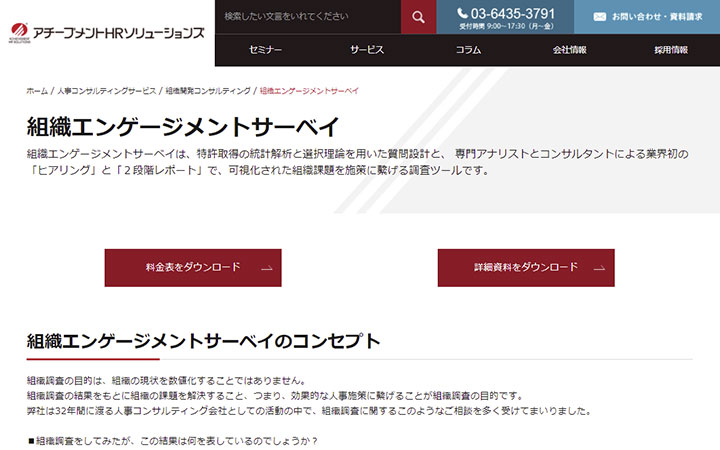Click reception hours text 受付時間 9:00~17:30
This screenshot has width=720, height=450.
click(x=506, y=26)
